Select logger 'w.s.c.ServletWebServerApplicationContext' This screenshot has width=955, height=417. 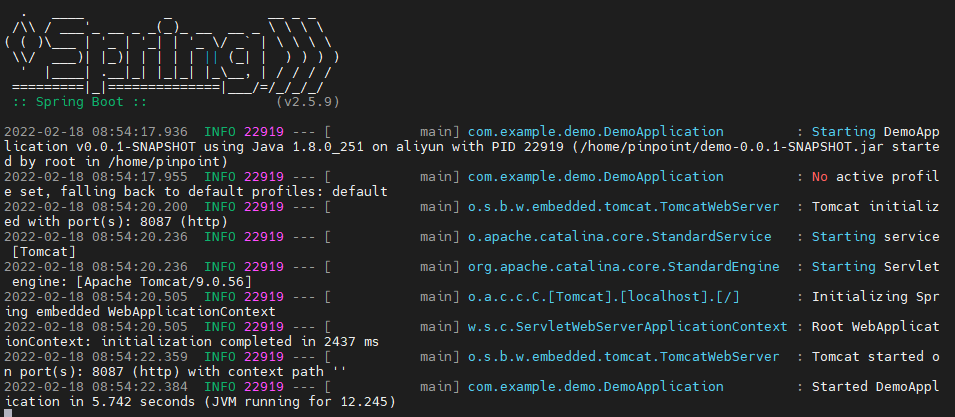click(x=627, y=327)
